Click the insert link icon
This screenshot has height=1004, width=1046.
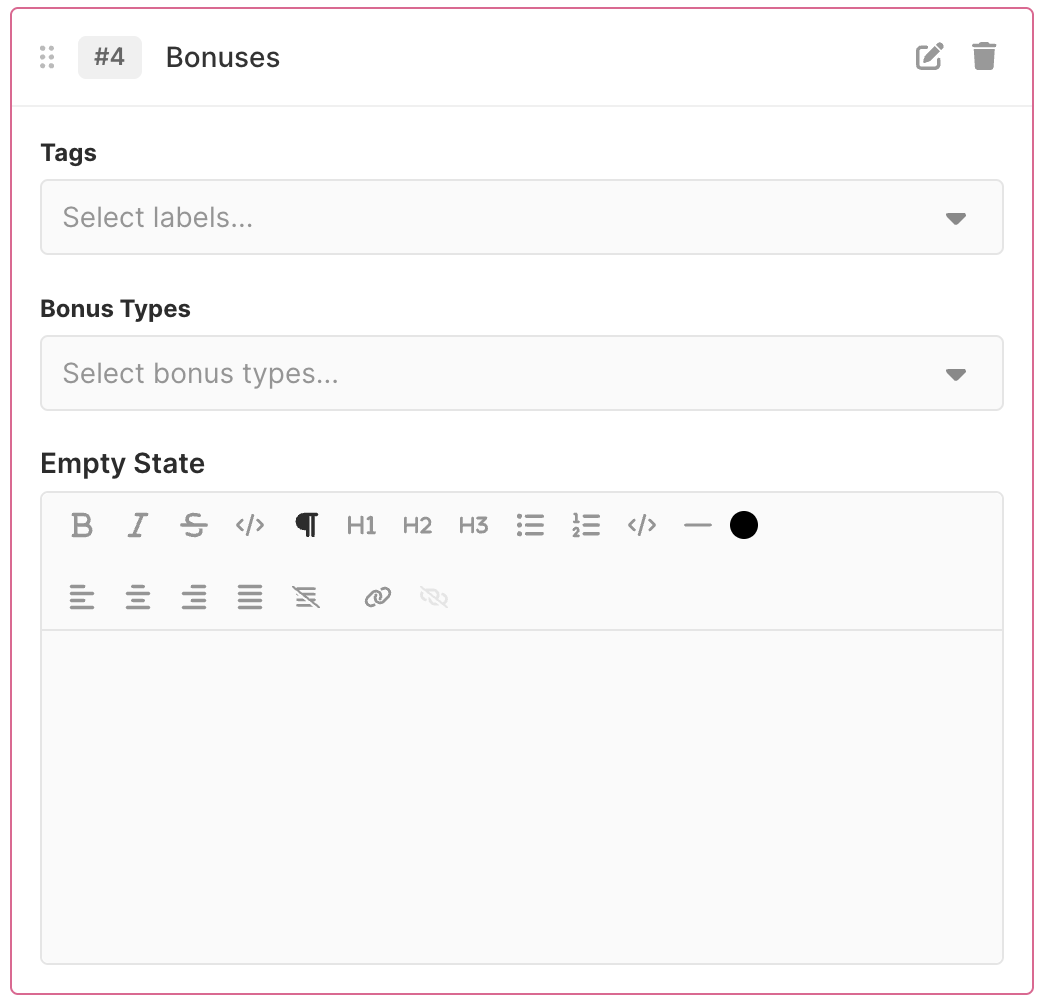(x=377, y=598)
